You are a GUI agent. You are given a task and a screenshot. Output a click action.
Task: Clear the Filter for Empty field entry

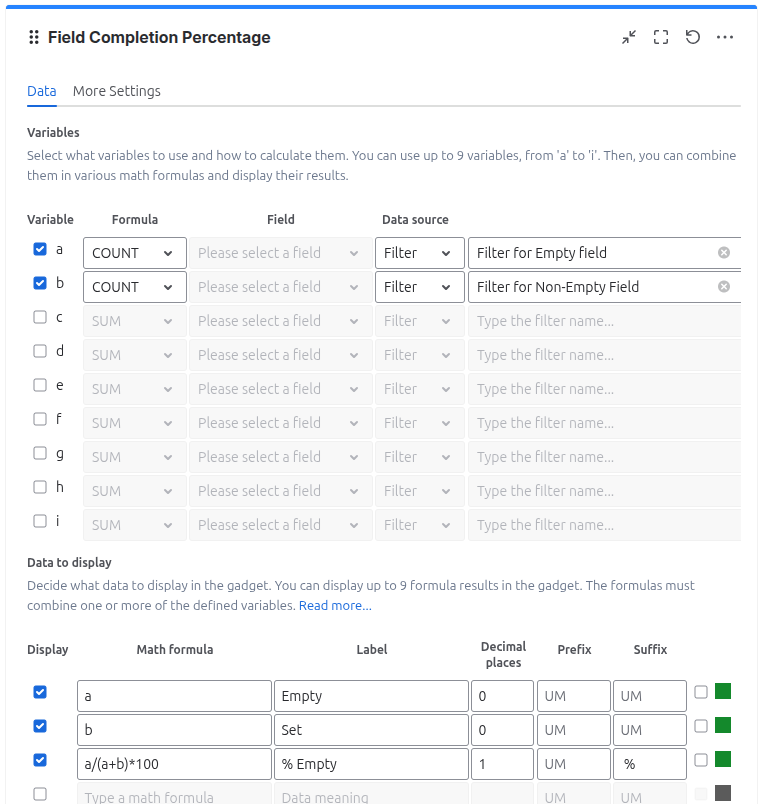724,253
